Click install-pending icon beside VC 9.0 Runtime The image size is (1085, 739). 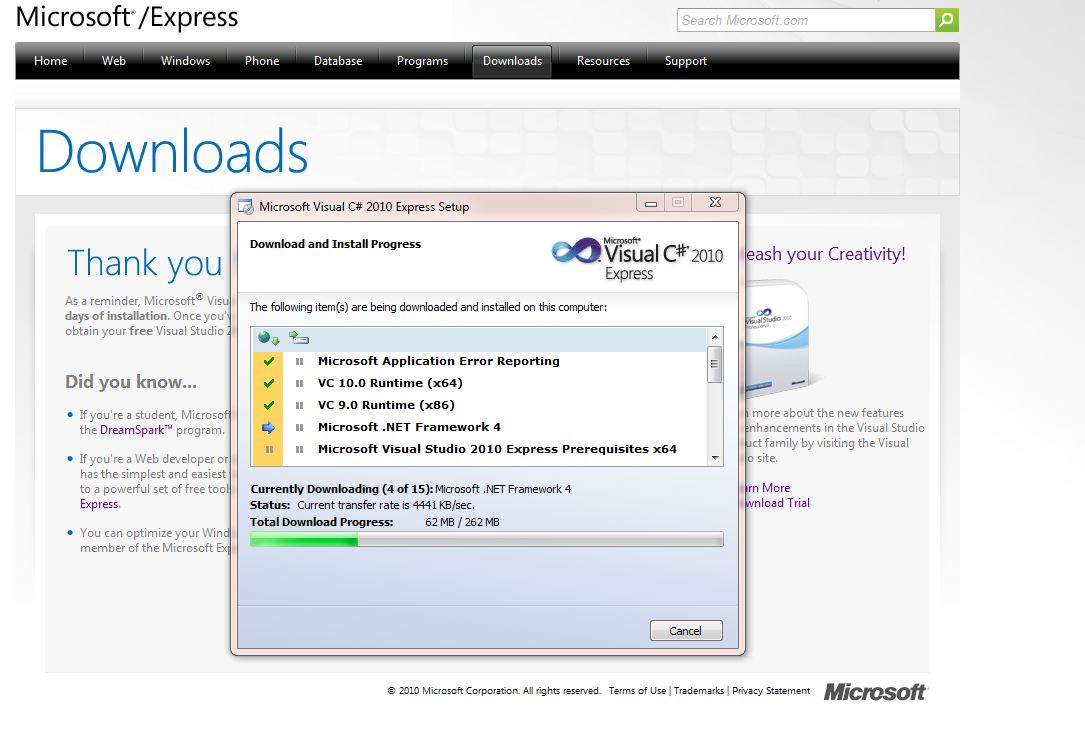300,405
